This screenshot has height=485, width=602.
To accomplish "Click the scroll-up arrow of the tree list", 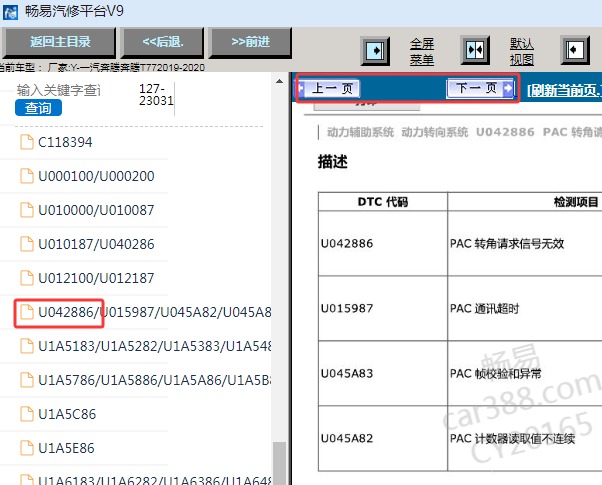I will (x=279, y=81).
